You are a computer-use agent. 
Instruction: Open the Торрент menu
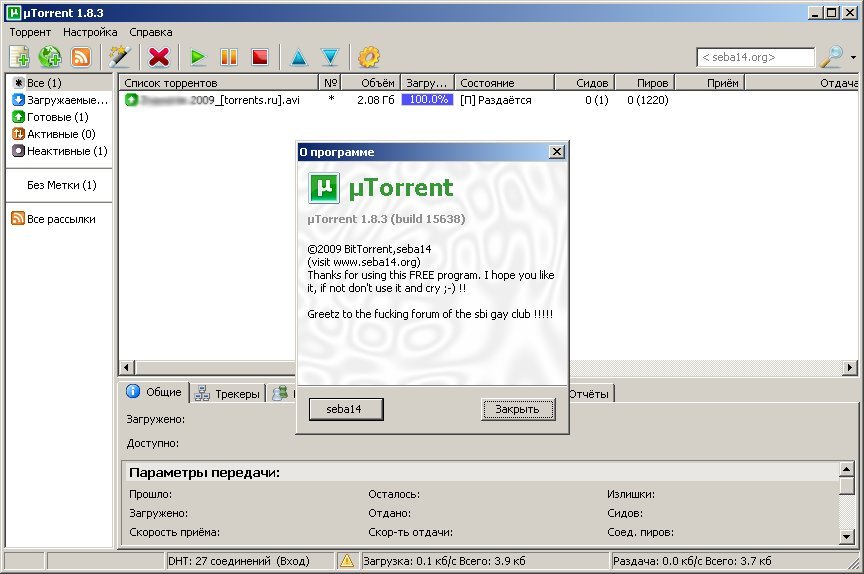click(30, 32)
